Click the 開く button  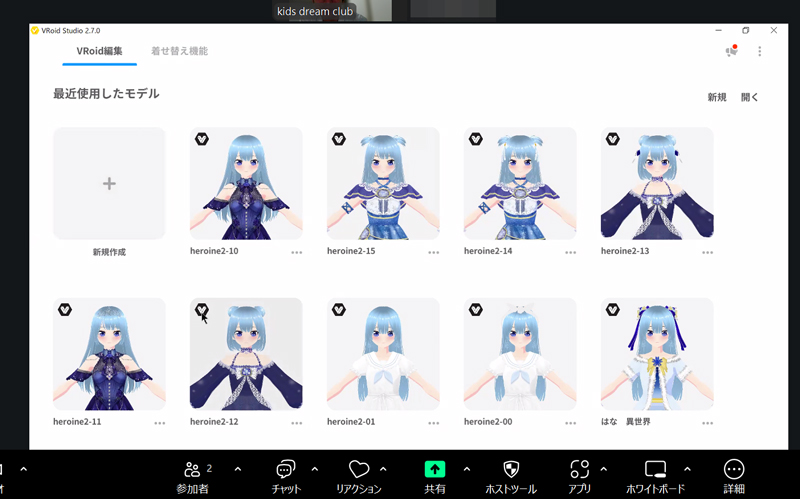pos(750,97)
